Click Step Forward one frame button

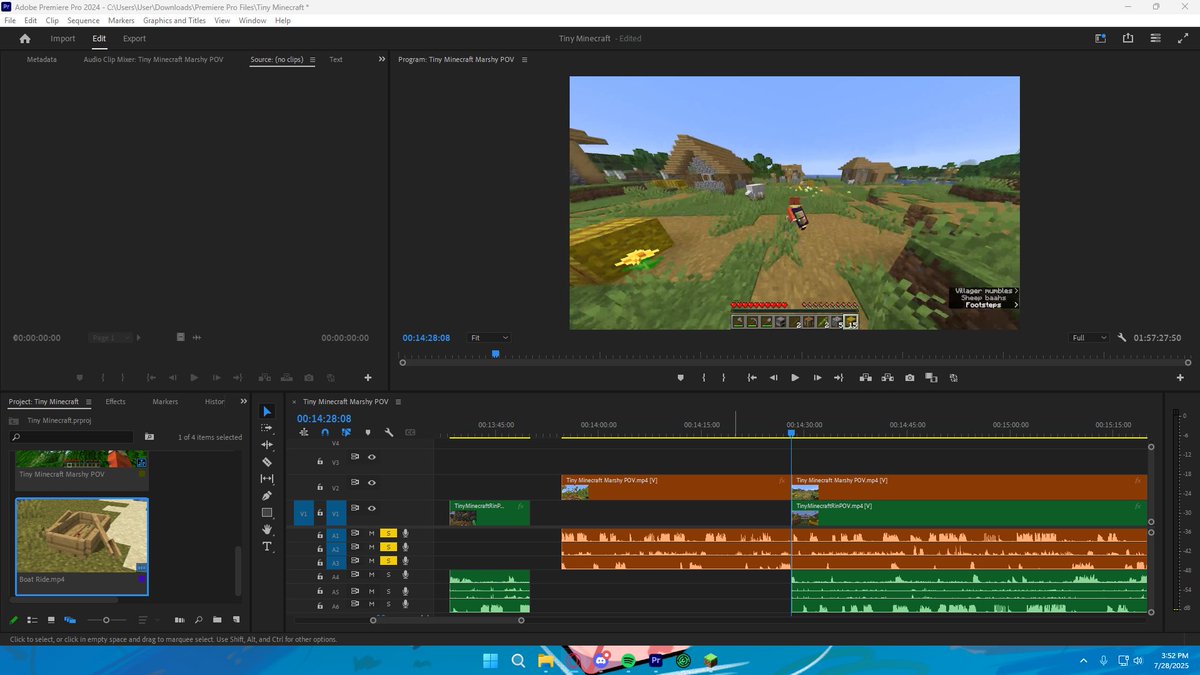pyautogui.click(x=817, y=378)
